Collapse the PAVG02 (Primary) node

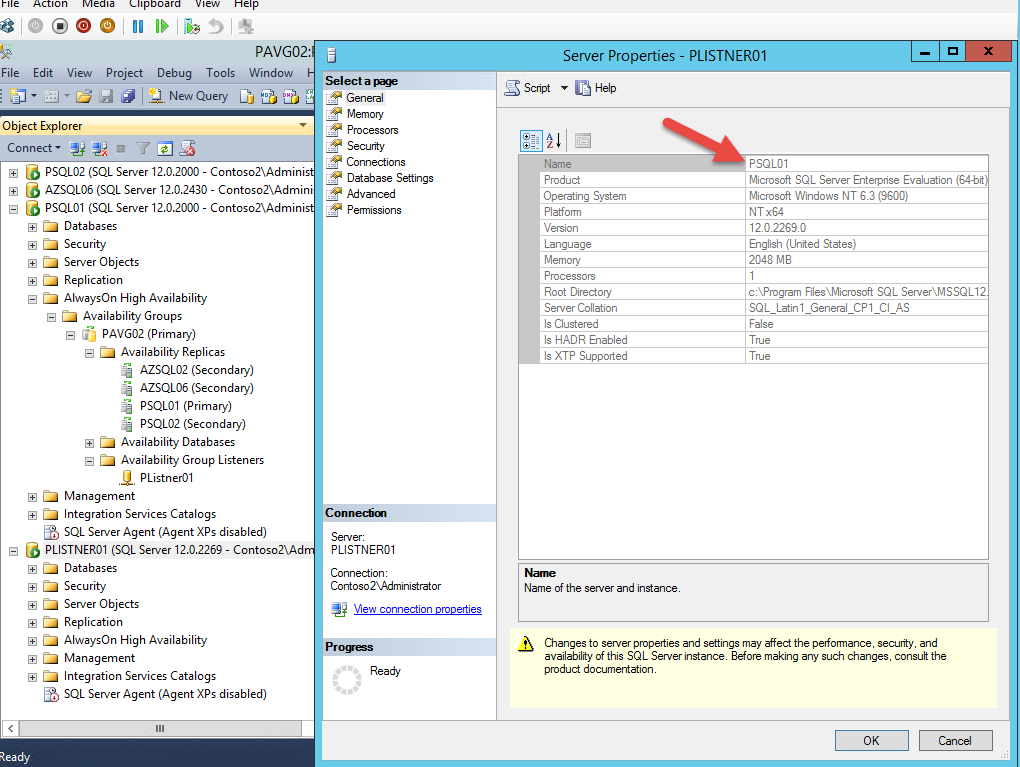click(70, 335)
